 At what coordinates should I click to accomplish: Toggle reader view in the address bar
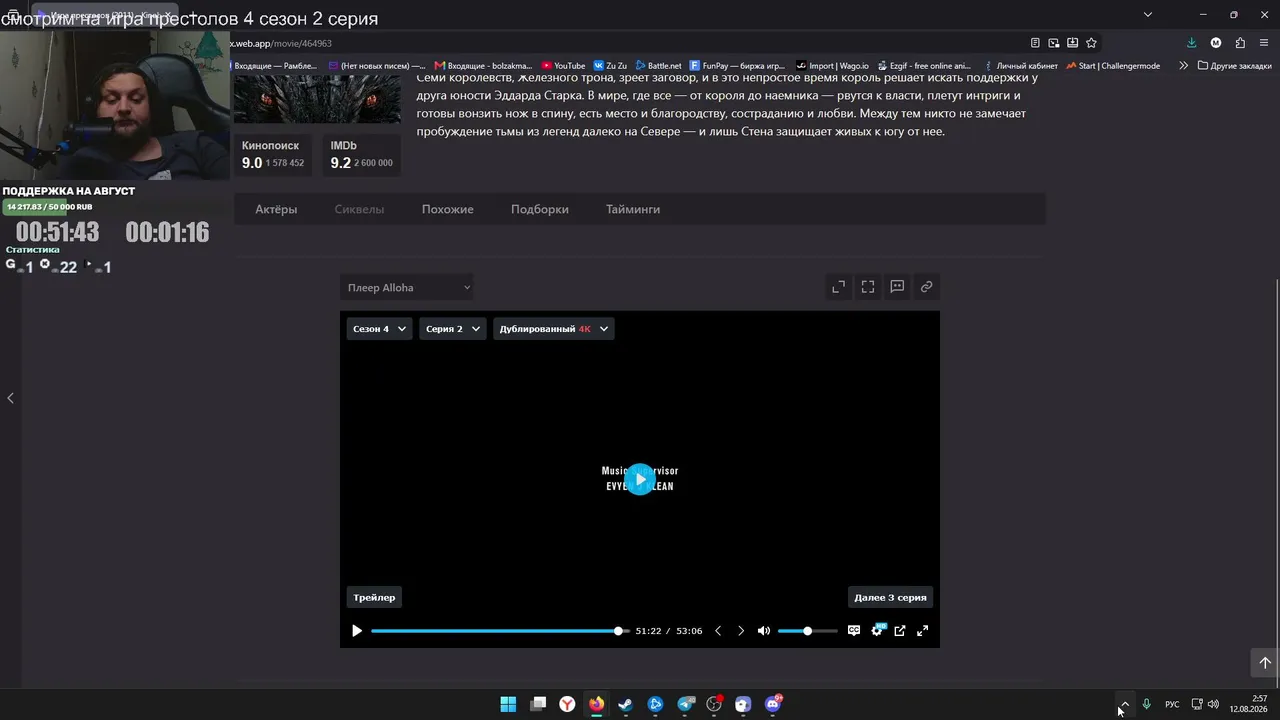coord(1035,43)
